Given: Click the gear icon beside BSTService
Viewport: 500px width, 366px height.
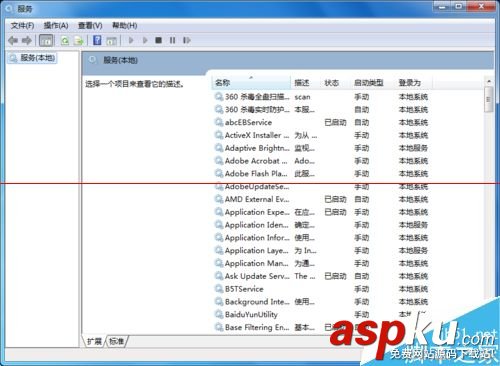Looking at the screenshot, I should [x=219, y=289].
